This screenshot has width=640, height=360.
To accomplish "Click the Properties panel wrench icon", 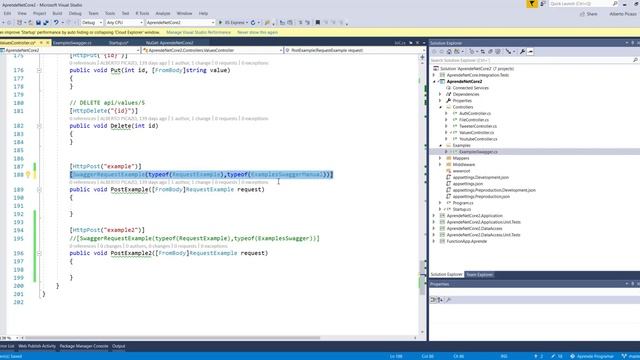I will pos(449,300).
